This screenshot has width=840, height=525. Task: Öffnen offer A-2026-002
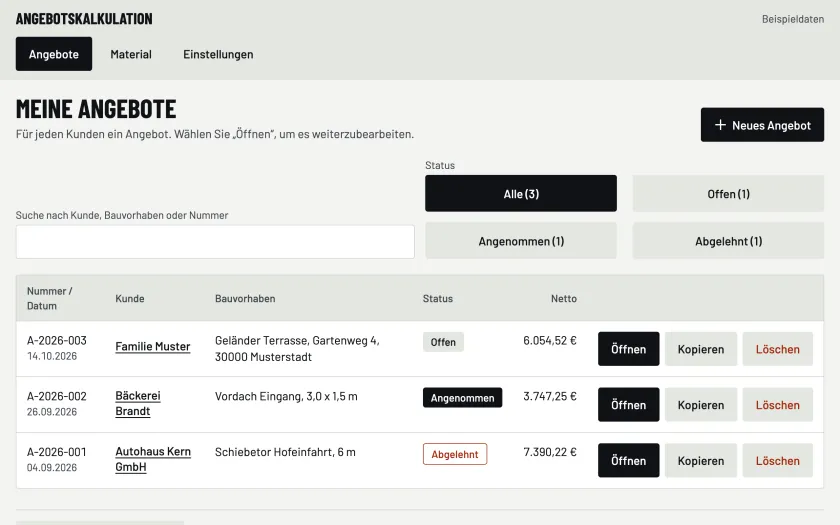[628, 404]
